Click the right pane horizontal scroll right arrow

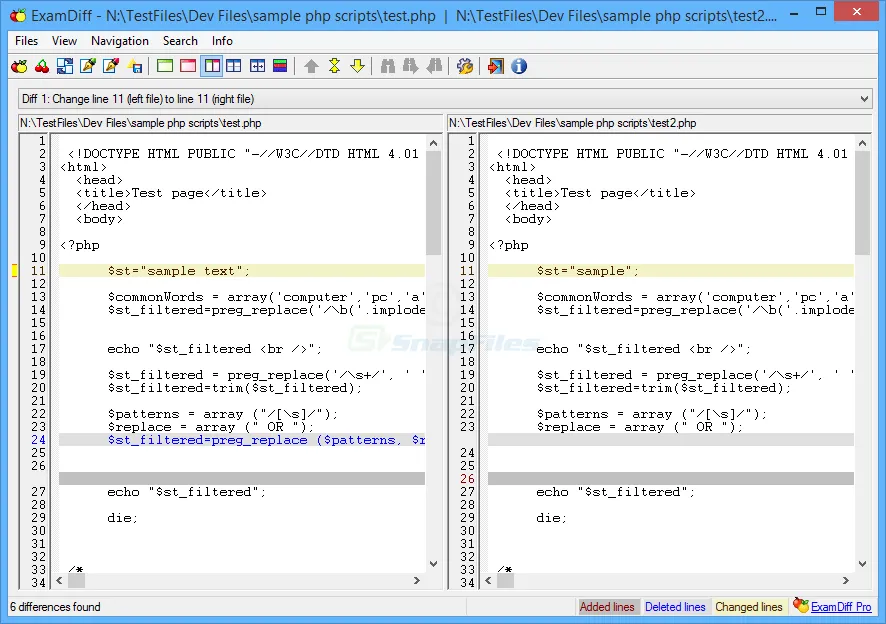pyautogui.click(x=846, y=580)
